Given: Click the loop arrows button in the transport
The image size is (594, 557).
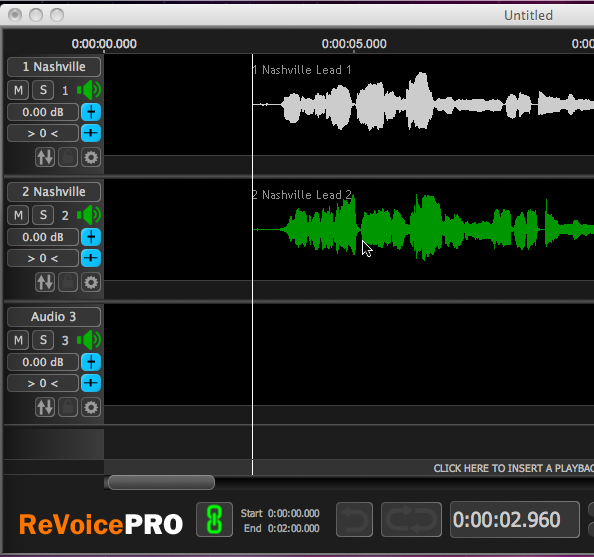Looking at the screenshot, I should (411, 519).
